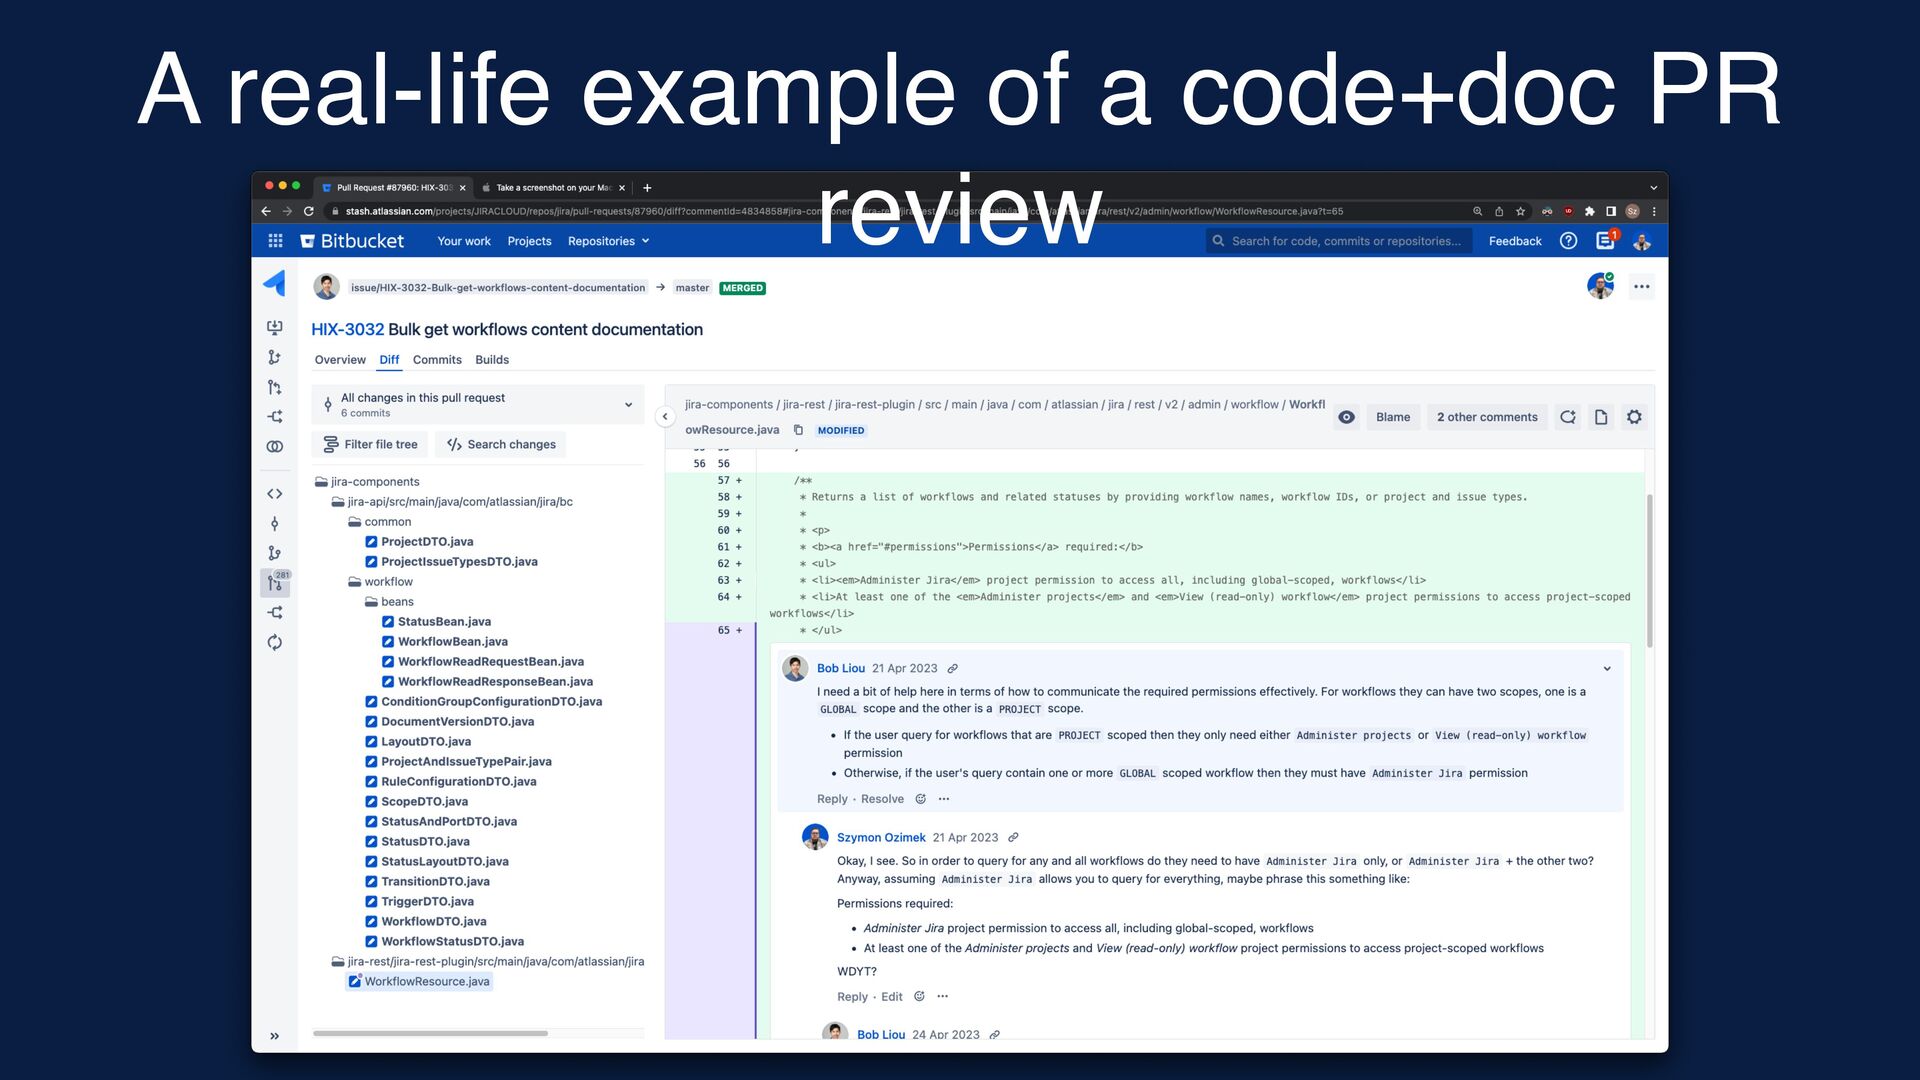Viewport: 1920px width, 1080px height.
Task: Click the file tree horizontal scrollbar
Action: [430, 1033]
